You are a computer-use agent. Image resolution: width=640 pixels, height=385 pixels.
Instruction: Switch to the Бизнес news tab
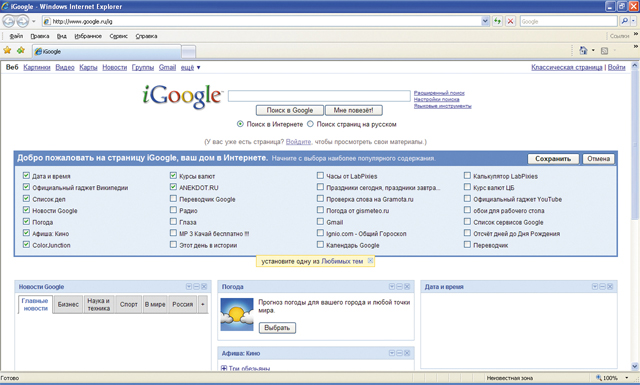coord(68,305)
